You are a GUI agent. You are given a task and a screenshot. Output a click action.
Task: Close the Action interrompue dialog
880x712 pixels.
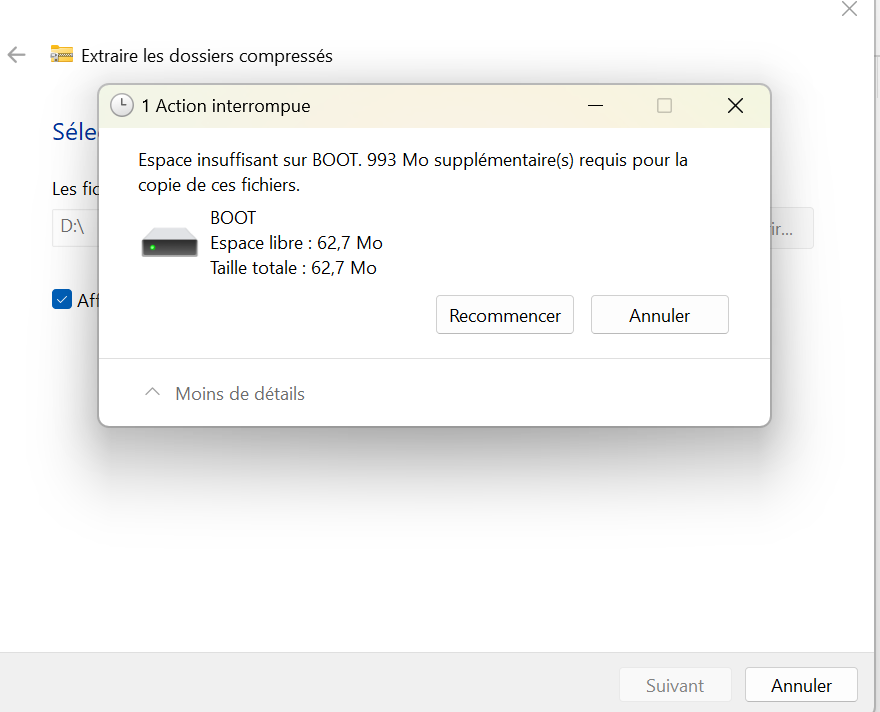[735, 105]
